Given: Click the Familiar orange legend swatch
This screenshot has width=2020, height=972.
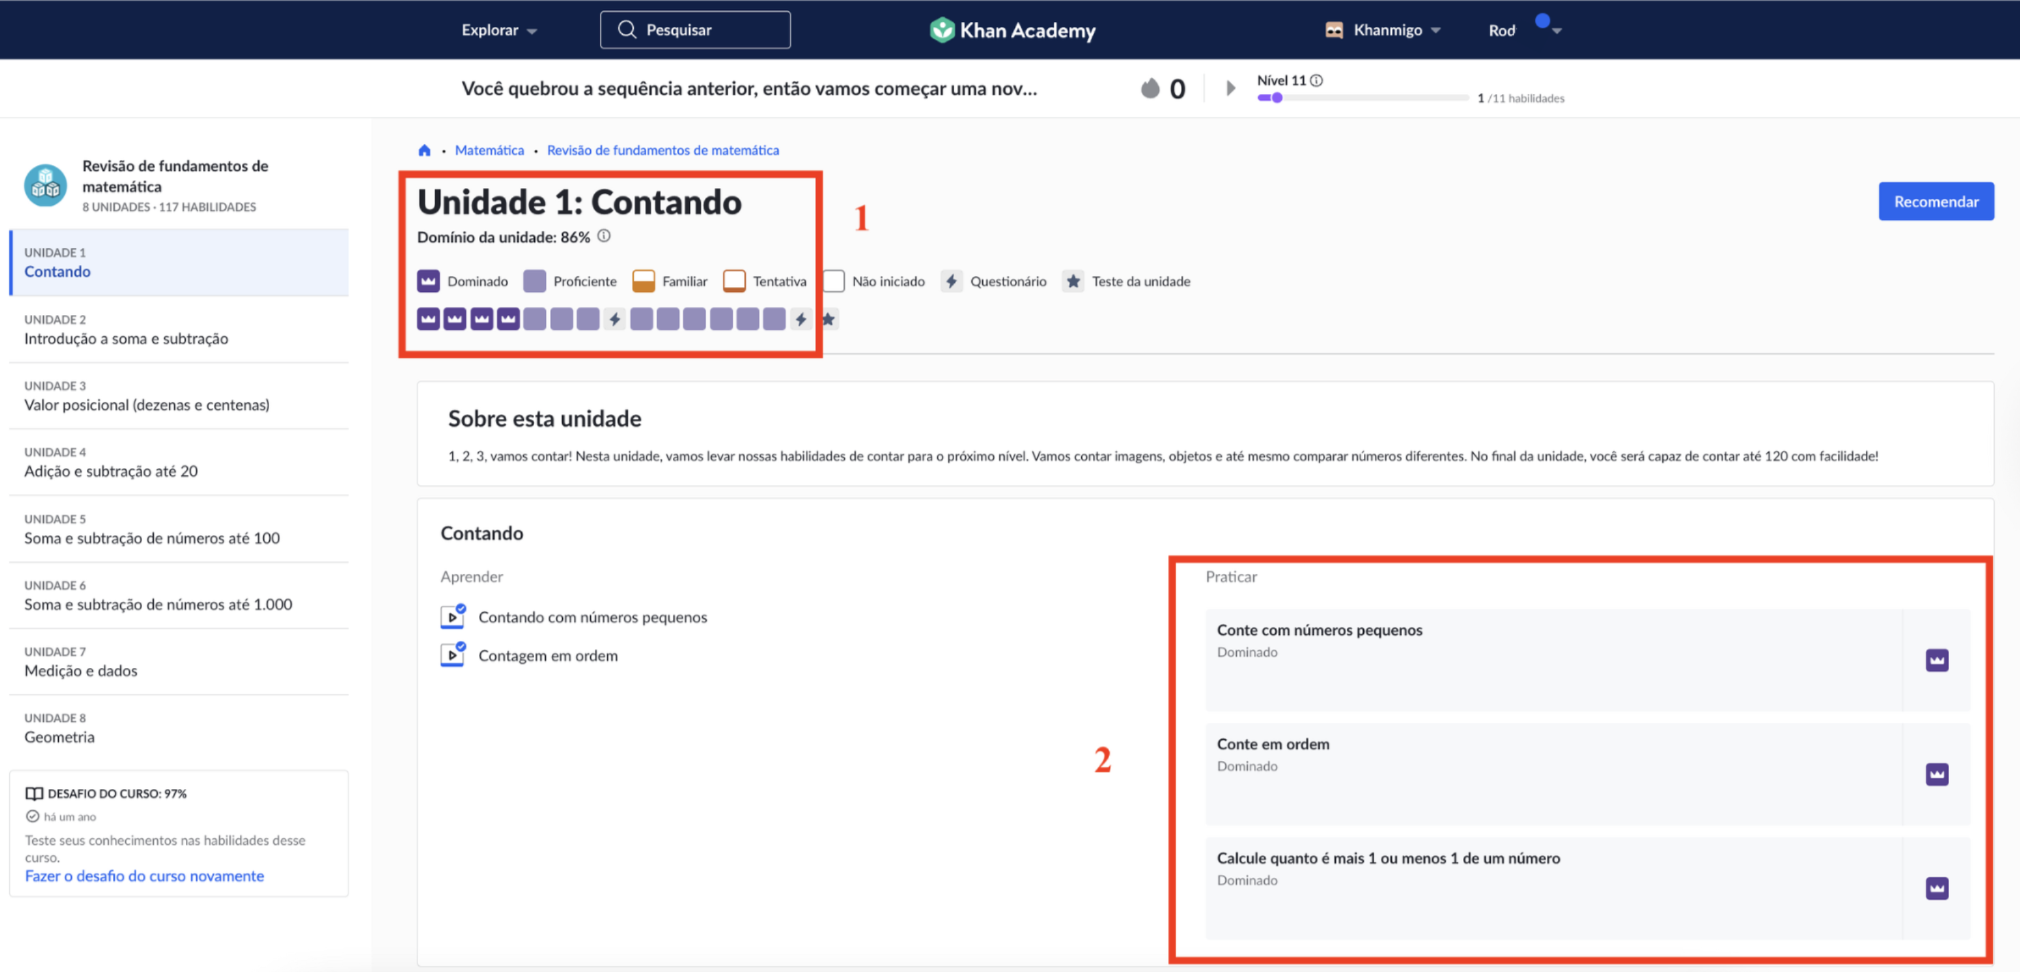Looking at the screenshot, I should (x=644, y=281).
